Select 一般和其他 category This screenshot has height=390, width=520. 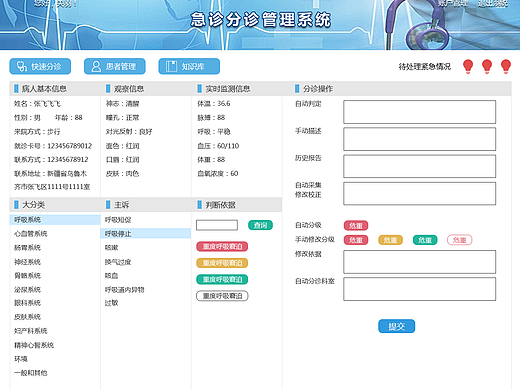coord(31,373)
